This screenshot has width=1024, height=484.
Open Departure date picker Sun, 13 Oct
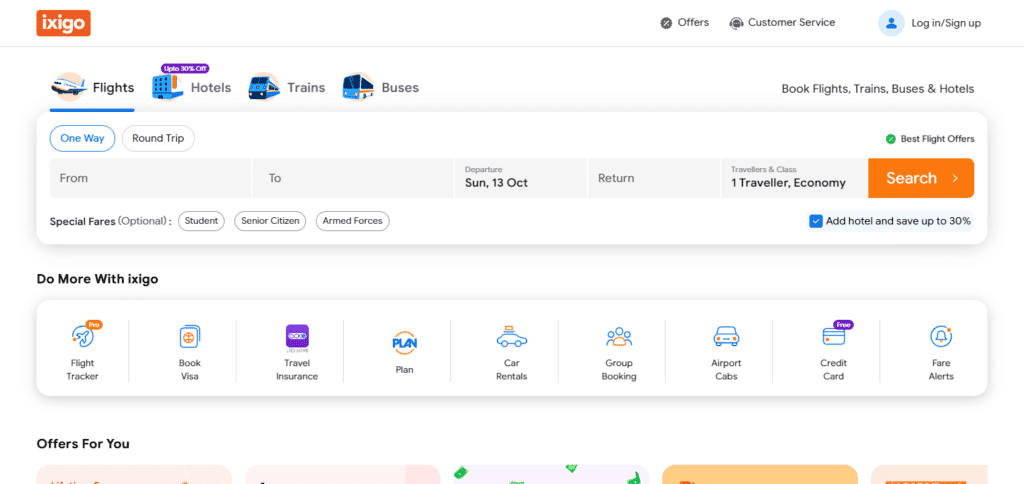click(x=520, y=178)
